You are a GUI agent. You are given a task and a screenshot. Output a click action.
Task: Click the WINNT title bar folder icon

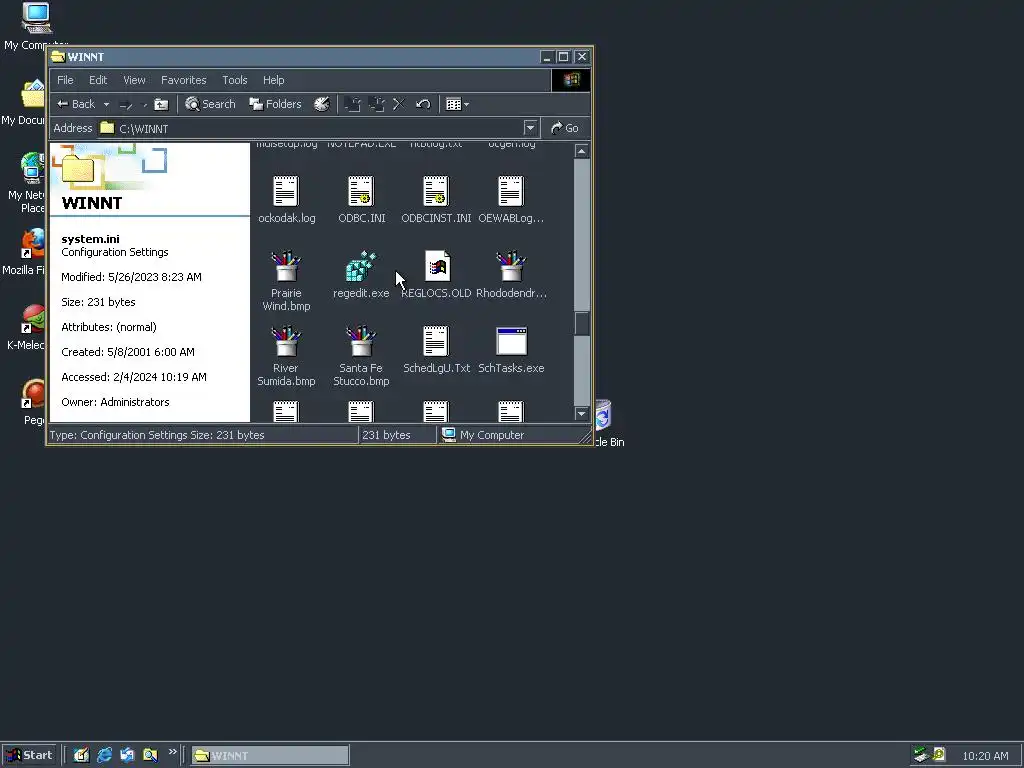(58, 57)
